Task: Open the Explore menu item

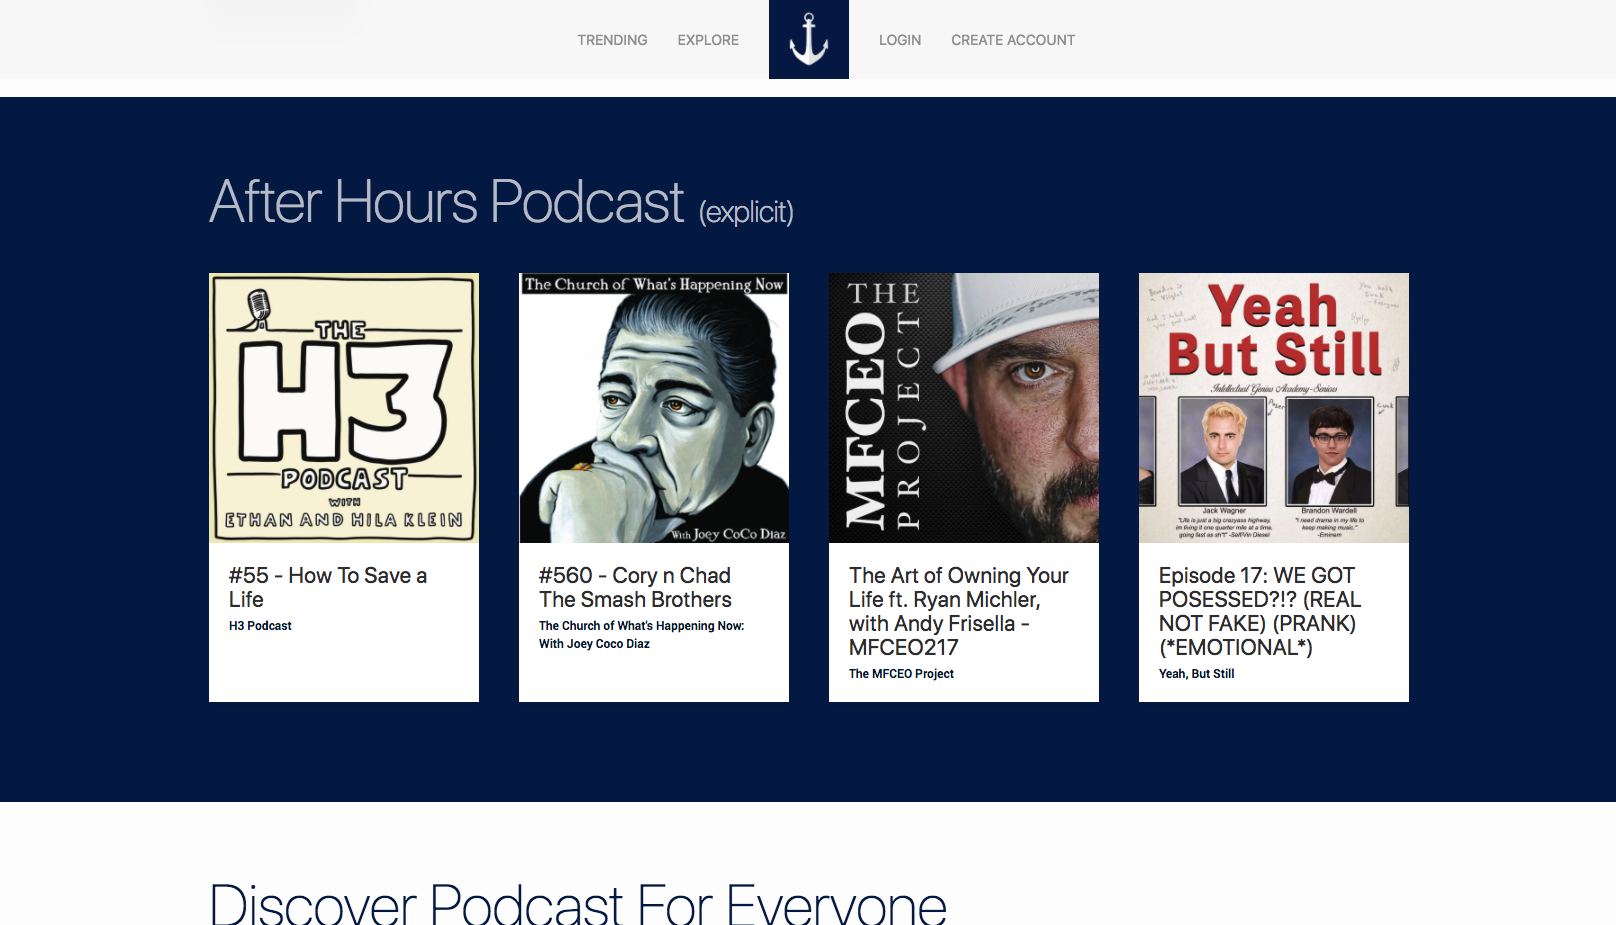Action: (708, 40)
